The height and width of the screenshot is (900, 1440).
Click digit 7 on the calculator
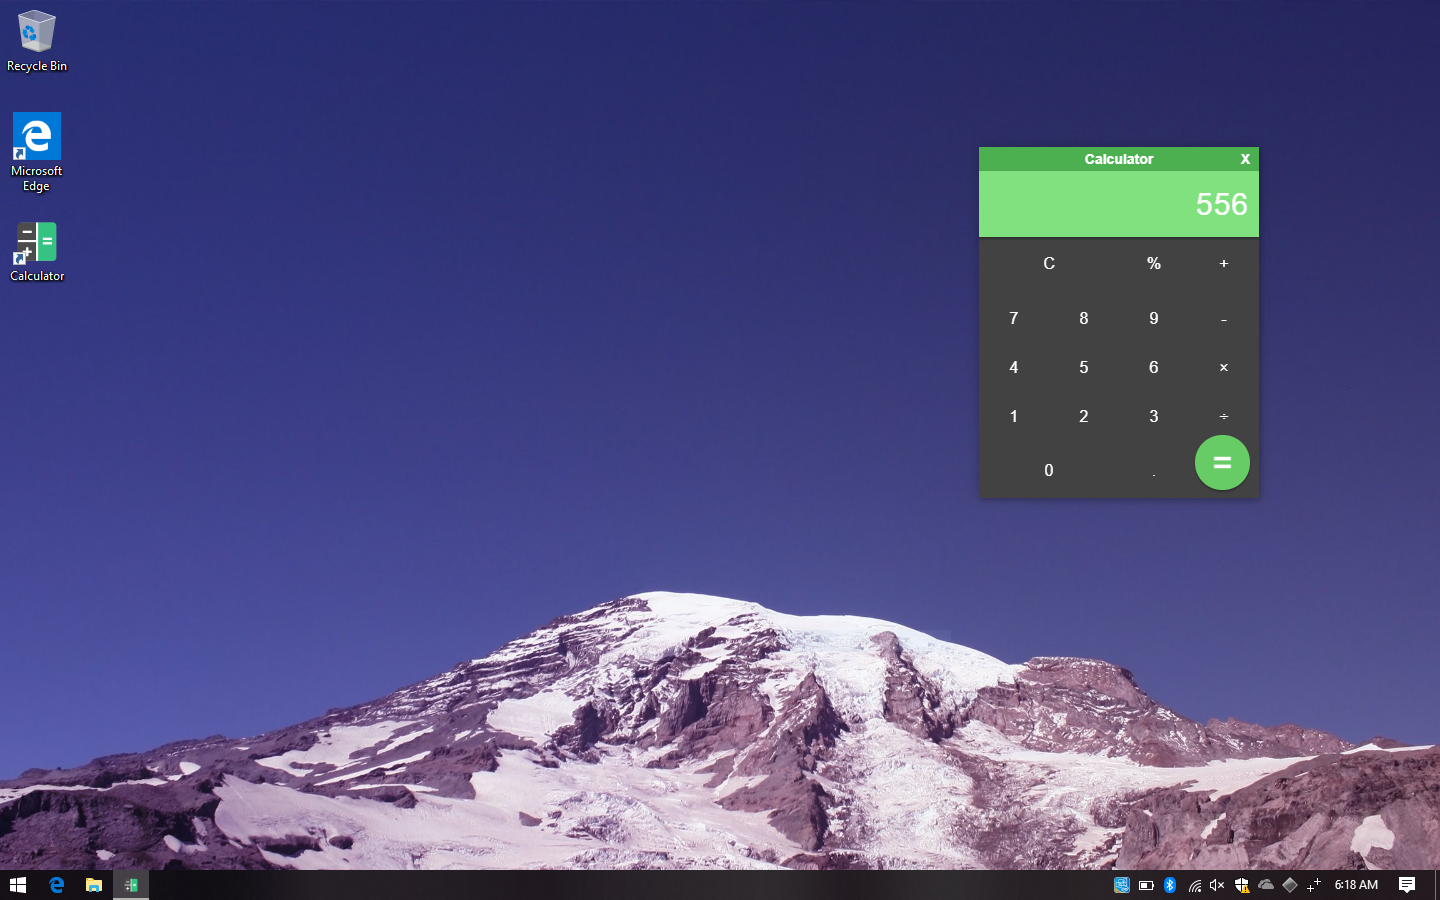click(1014, 319)
